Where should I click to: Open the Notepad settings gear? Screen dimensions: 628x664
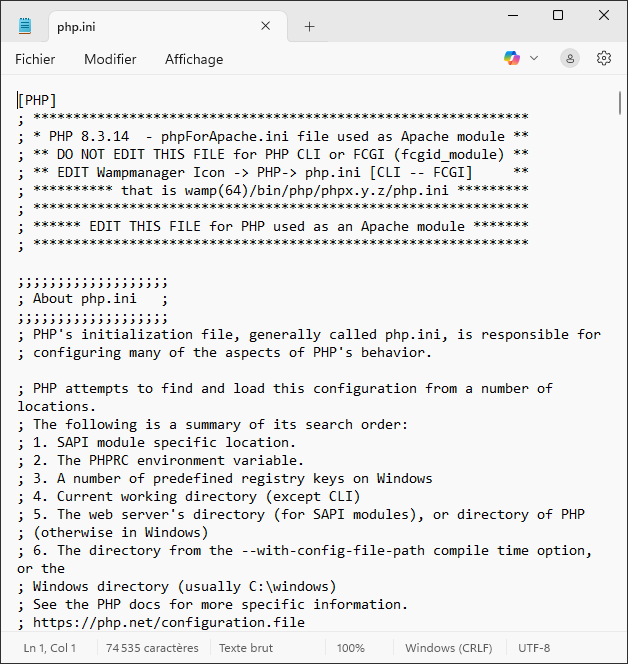(x=604, y=58)
